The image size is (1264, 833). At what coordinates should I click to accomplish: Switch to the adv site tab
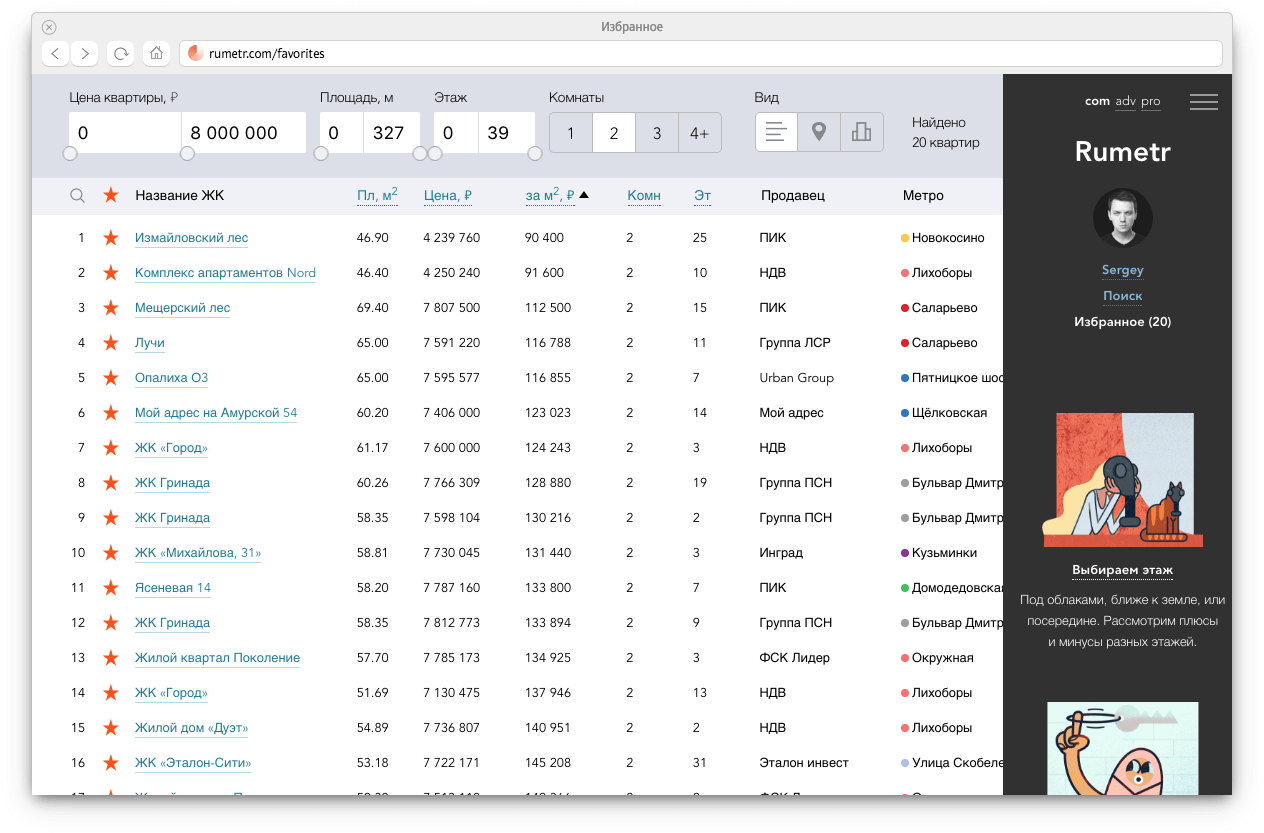1125,101
